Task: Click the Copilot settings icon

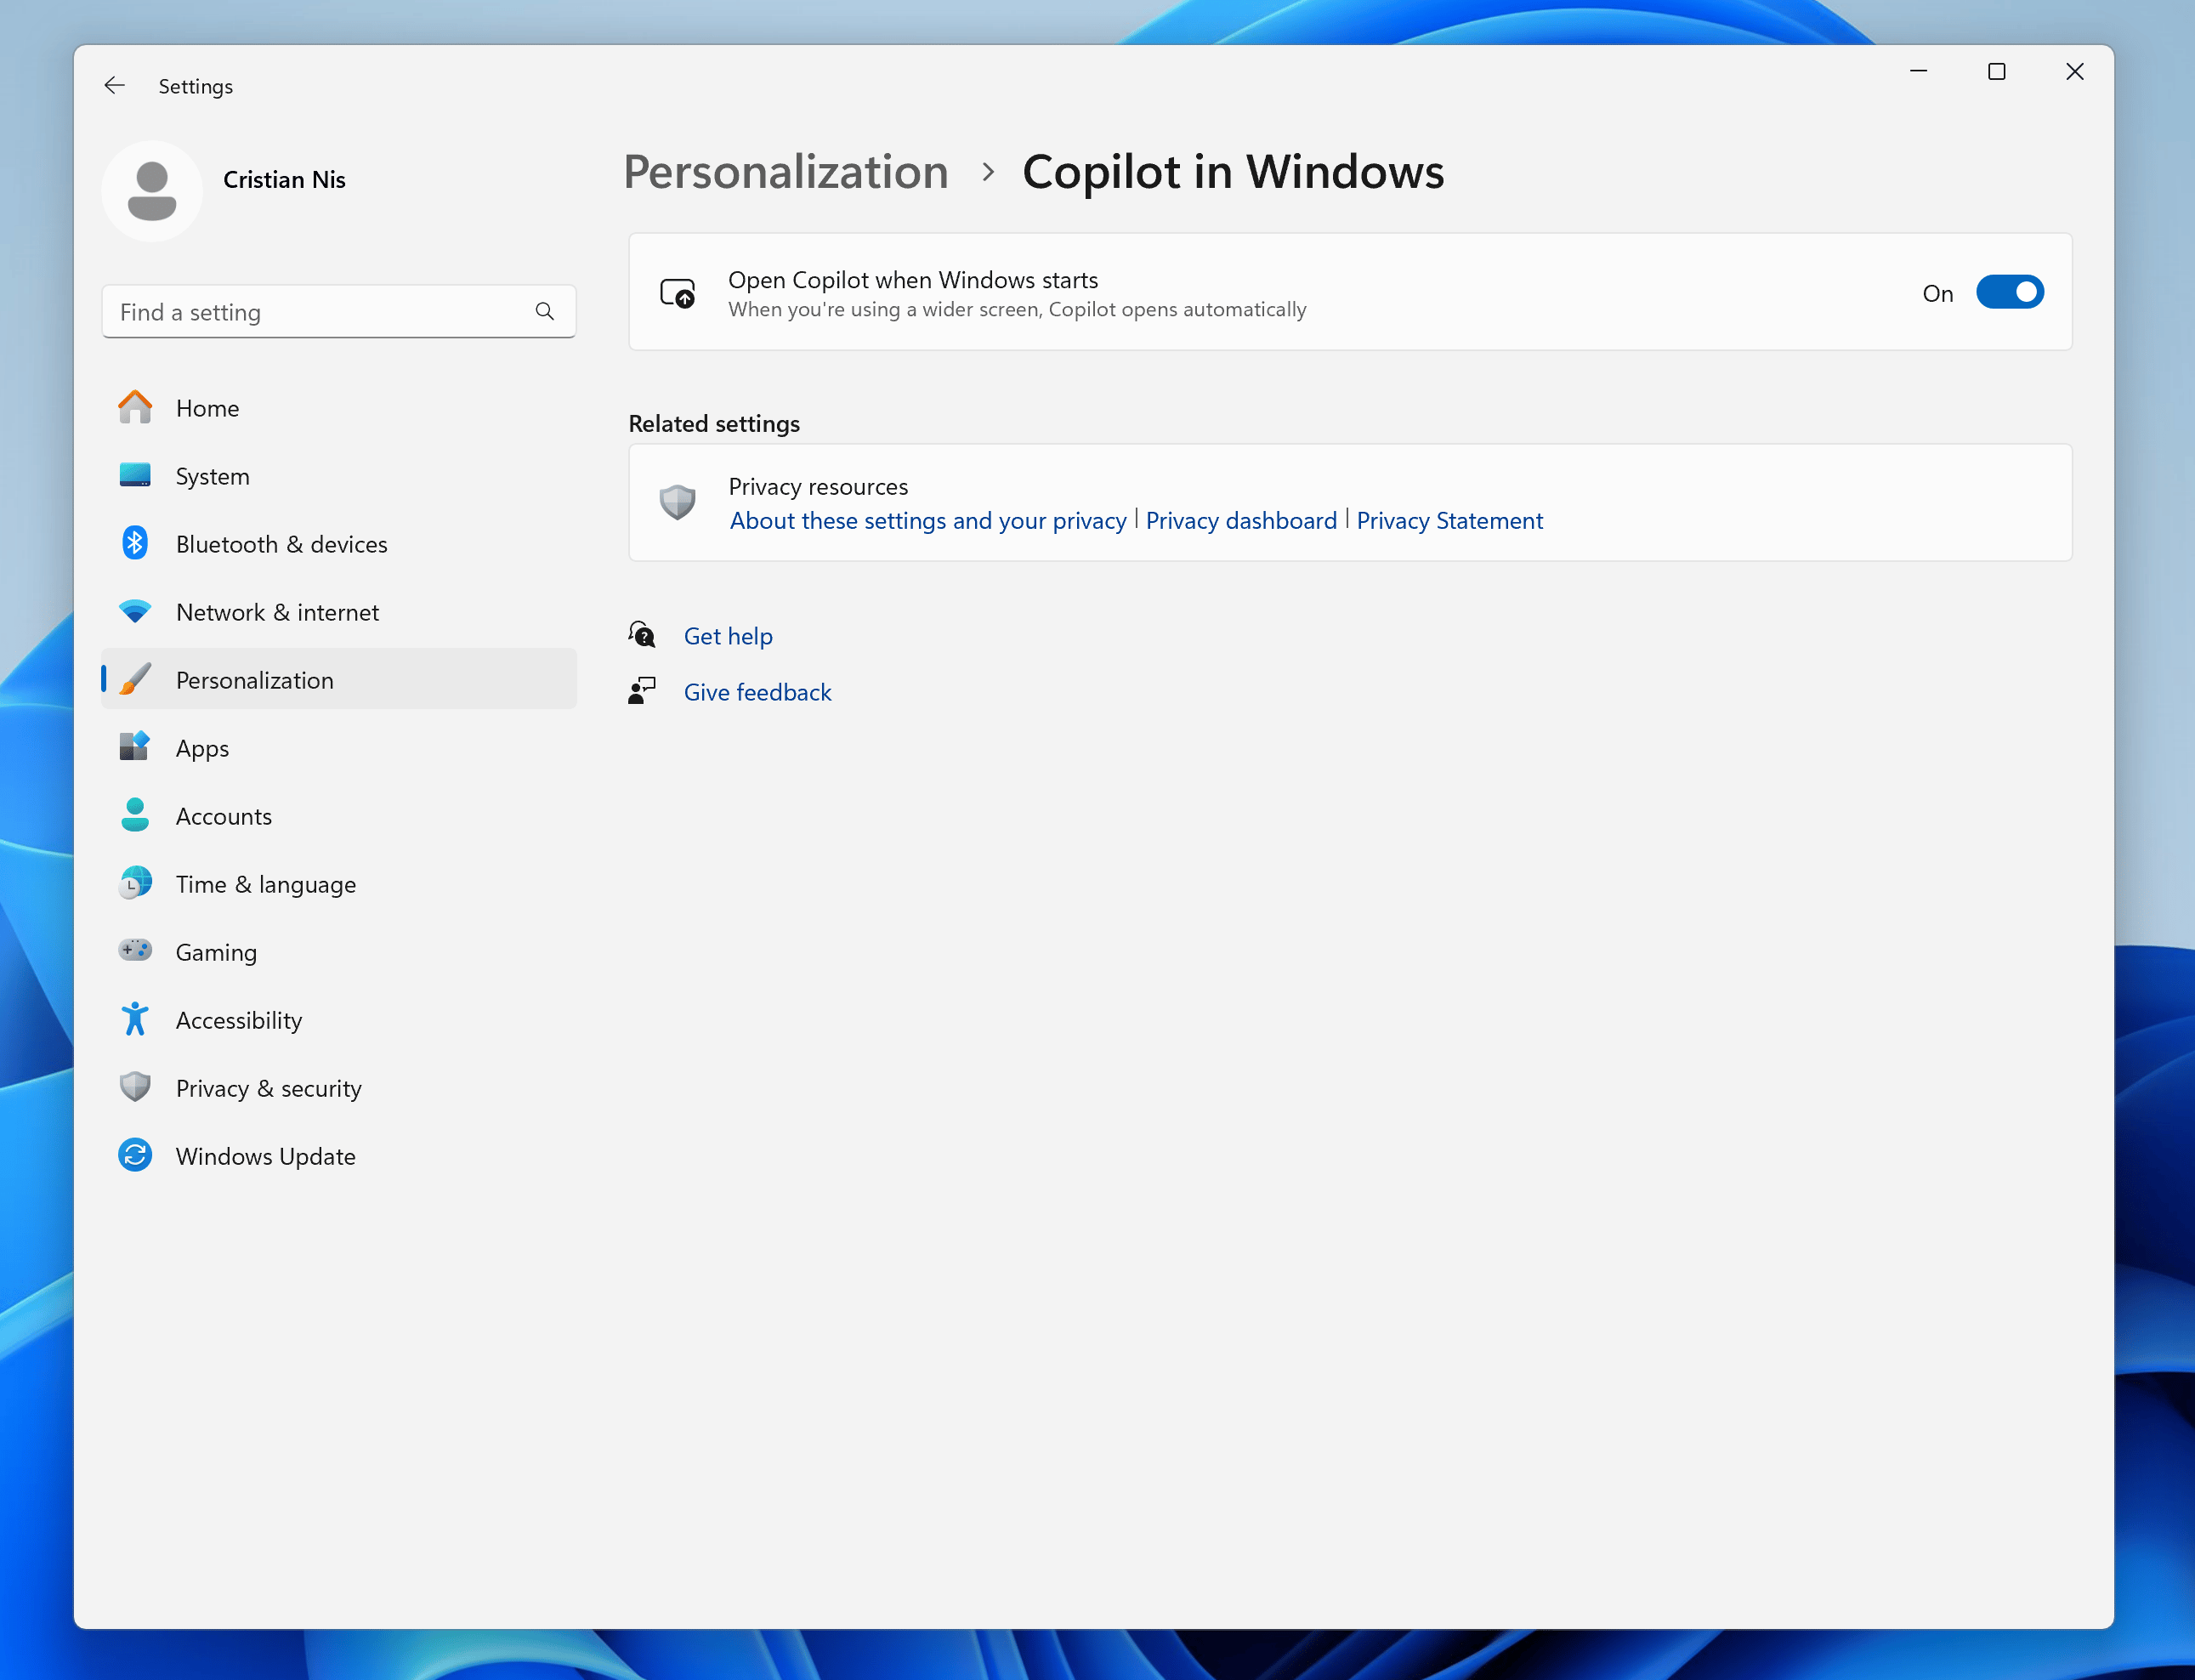Action: click(676, 291)
